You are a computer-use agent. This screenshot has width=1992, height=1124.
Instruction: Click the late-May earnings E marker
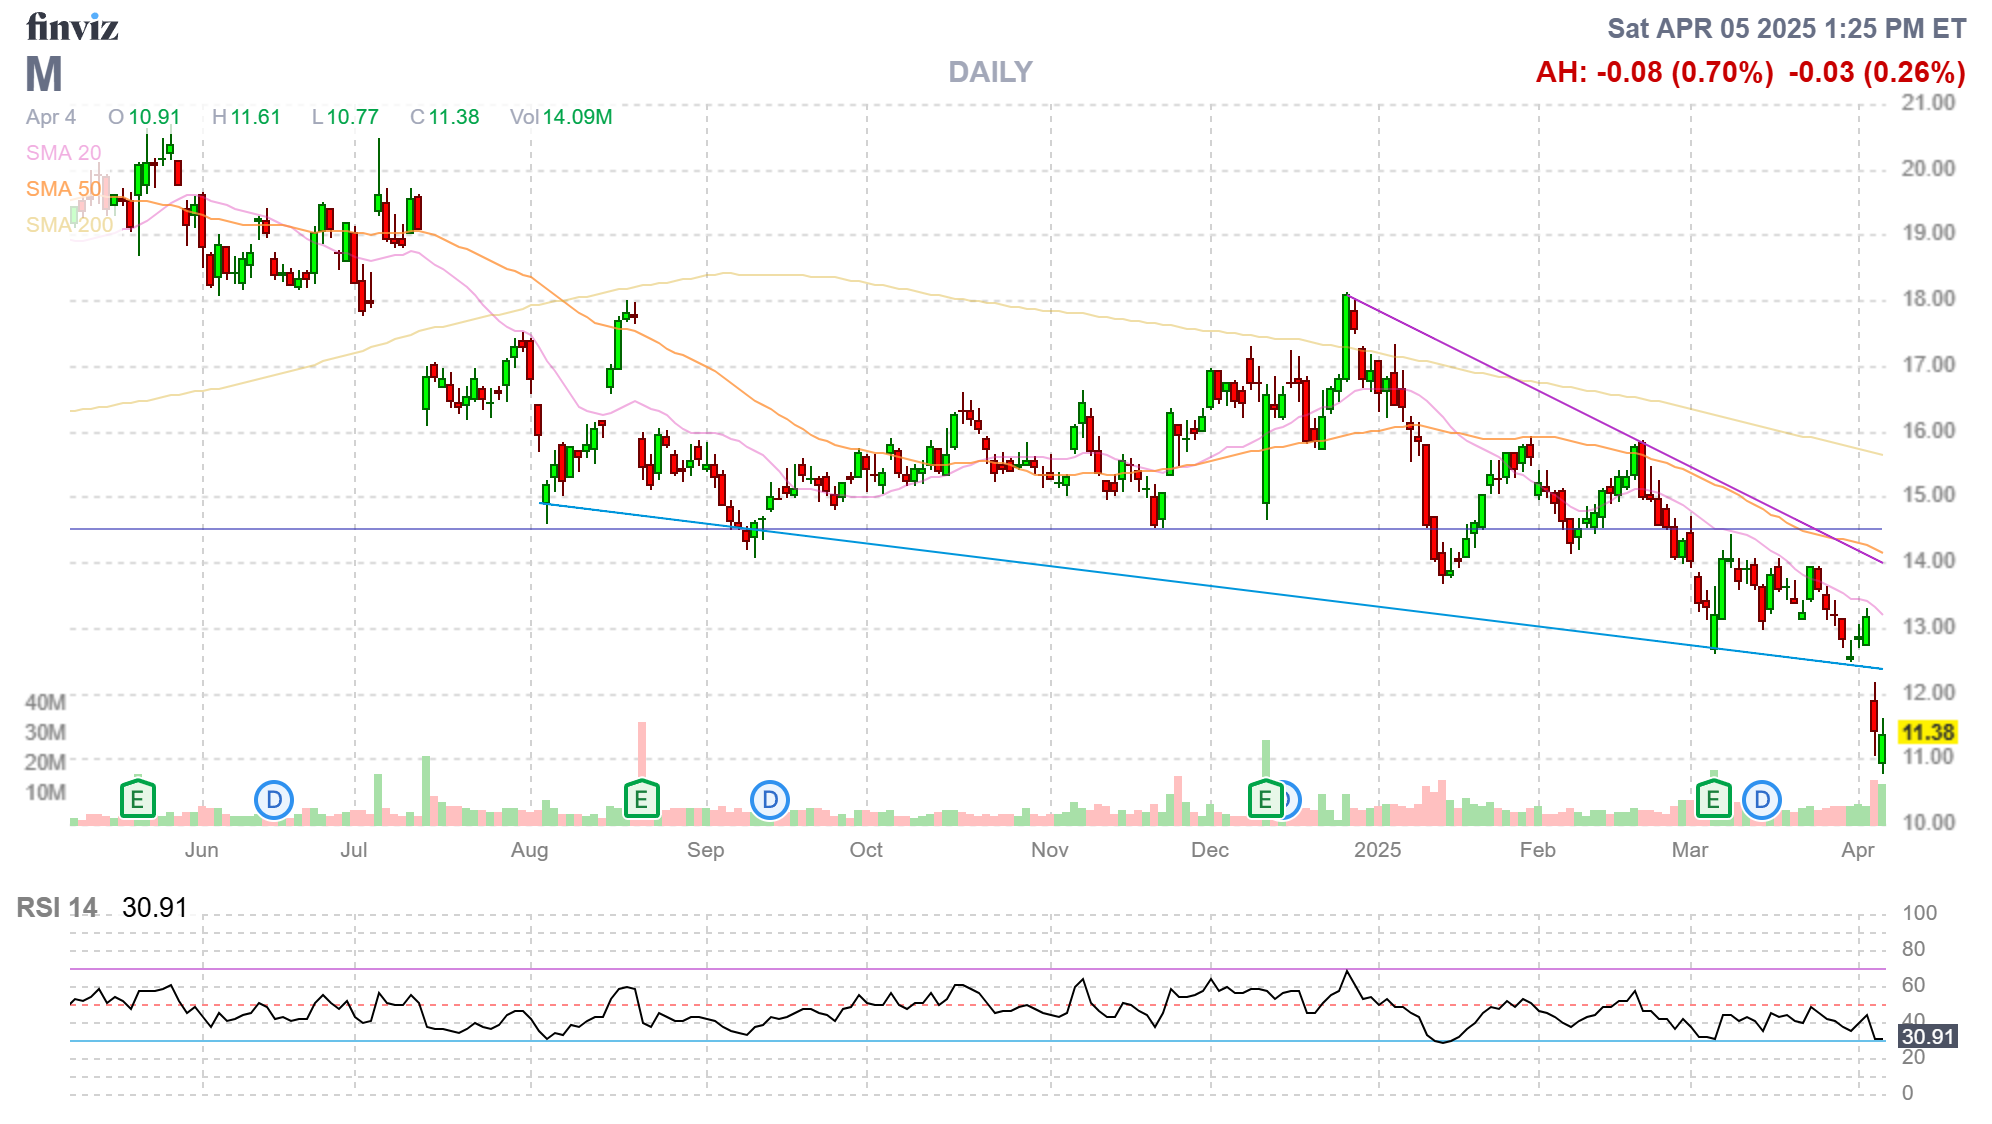(137, 799)
